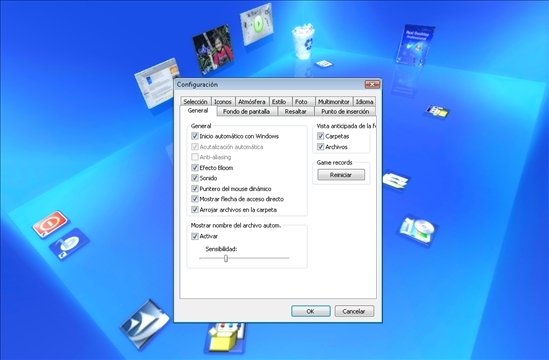549x360 pixels.
Task: Switch to the Selección tab
Action: click(x=195, y=102)
